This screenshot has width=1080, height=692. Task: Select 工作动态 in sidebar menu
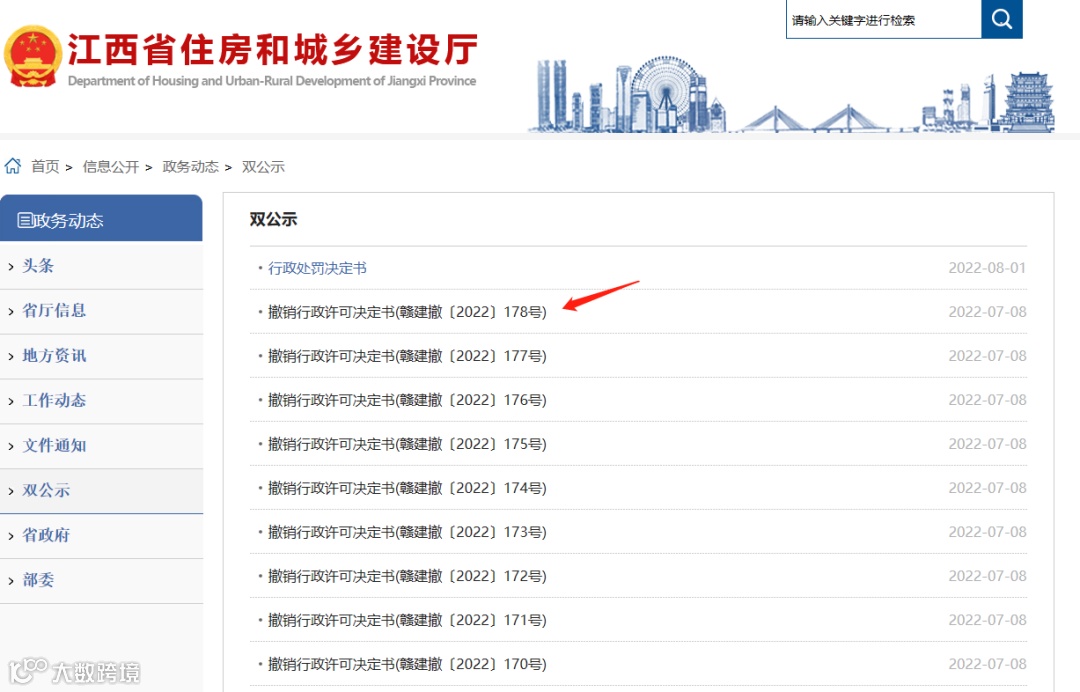tap(54, 400)
